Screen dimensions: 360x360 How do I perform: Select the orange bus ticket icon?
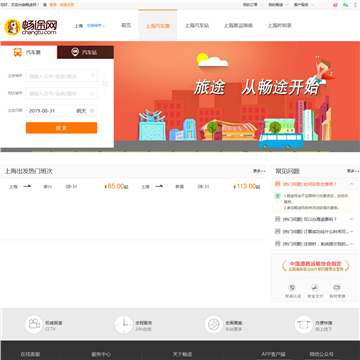click(18, 52)
